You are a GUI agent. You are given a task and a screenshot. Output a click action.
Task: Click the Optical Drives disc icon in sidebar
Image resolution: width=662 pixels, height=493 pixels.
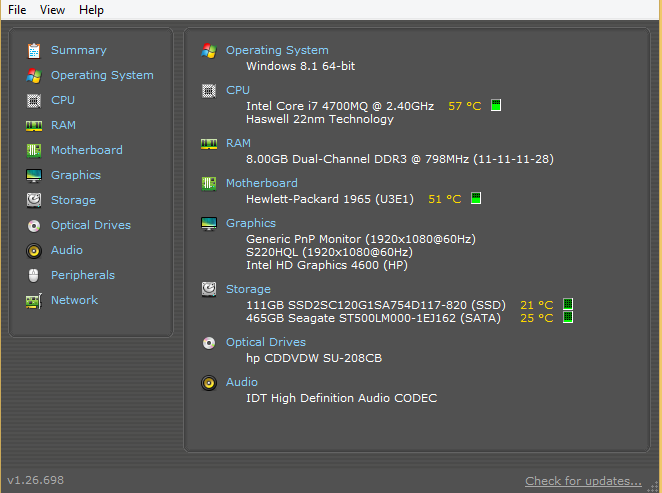click(34, 225)
